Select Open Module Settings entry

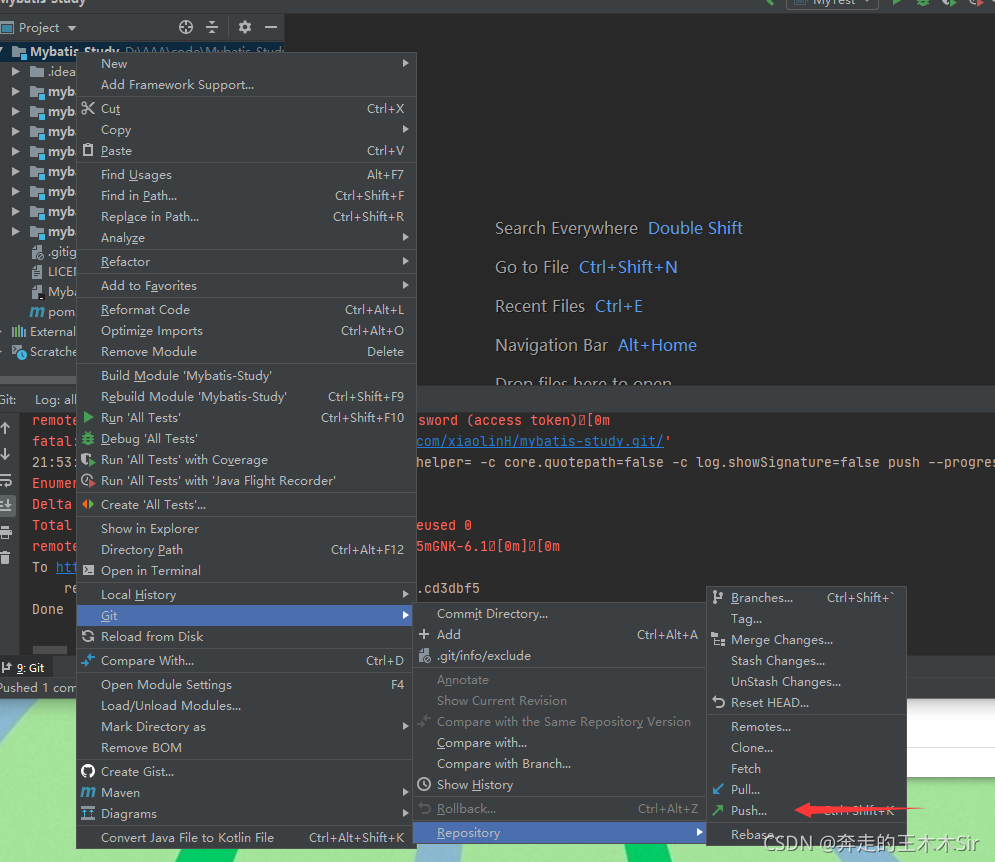[246, 684]
